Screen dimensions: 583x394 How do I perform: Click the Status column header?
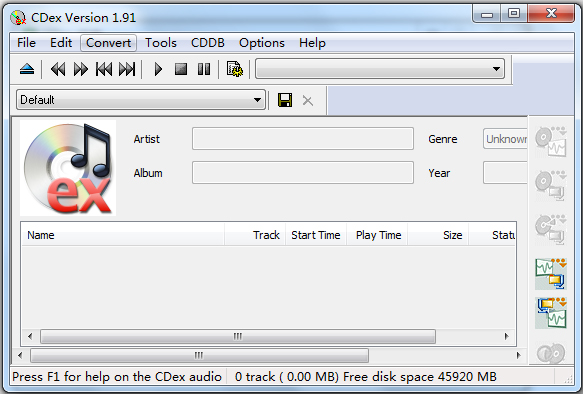coord(492,235)
